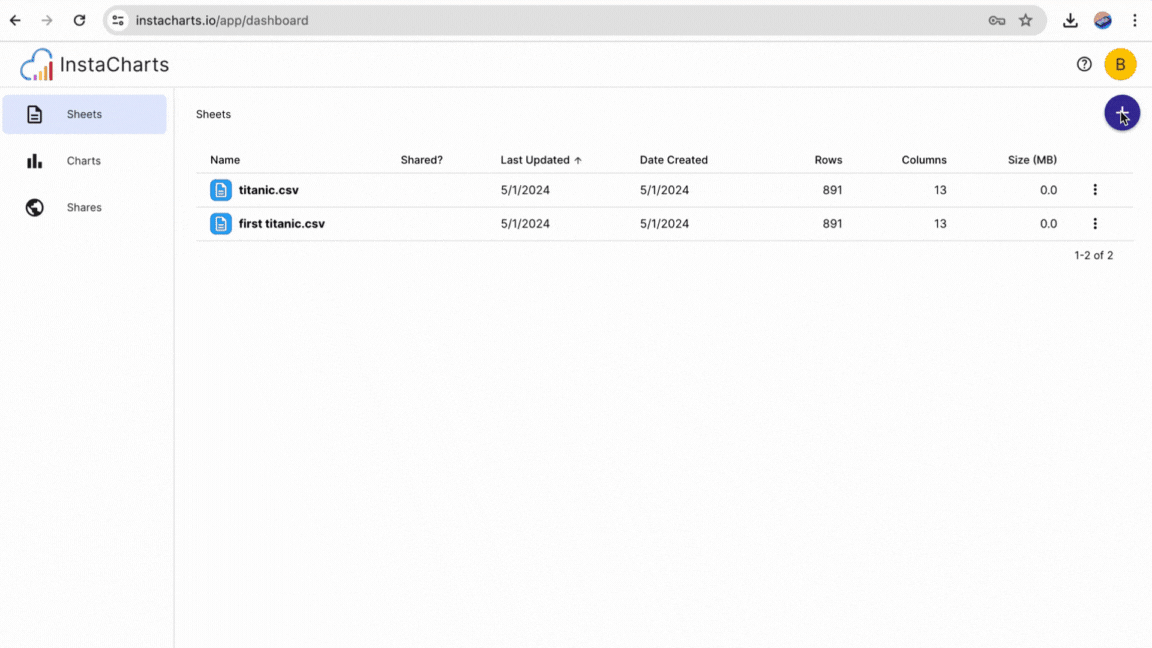Click the InstaCharts cloud logo

pyautogui.click(x=37, y=65)
